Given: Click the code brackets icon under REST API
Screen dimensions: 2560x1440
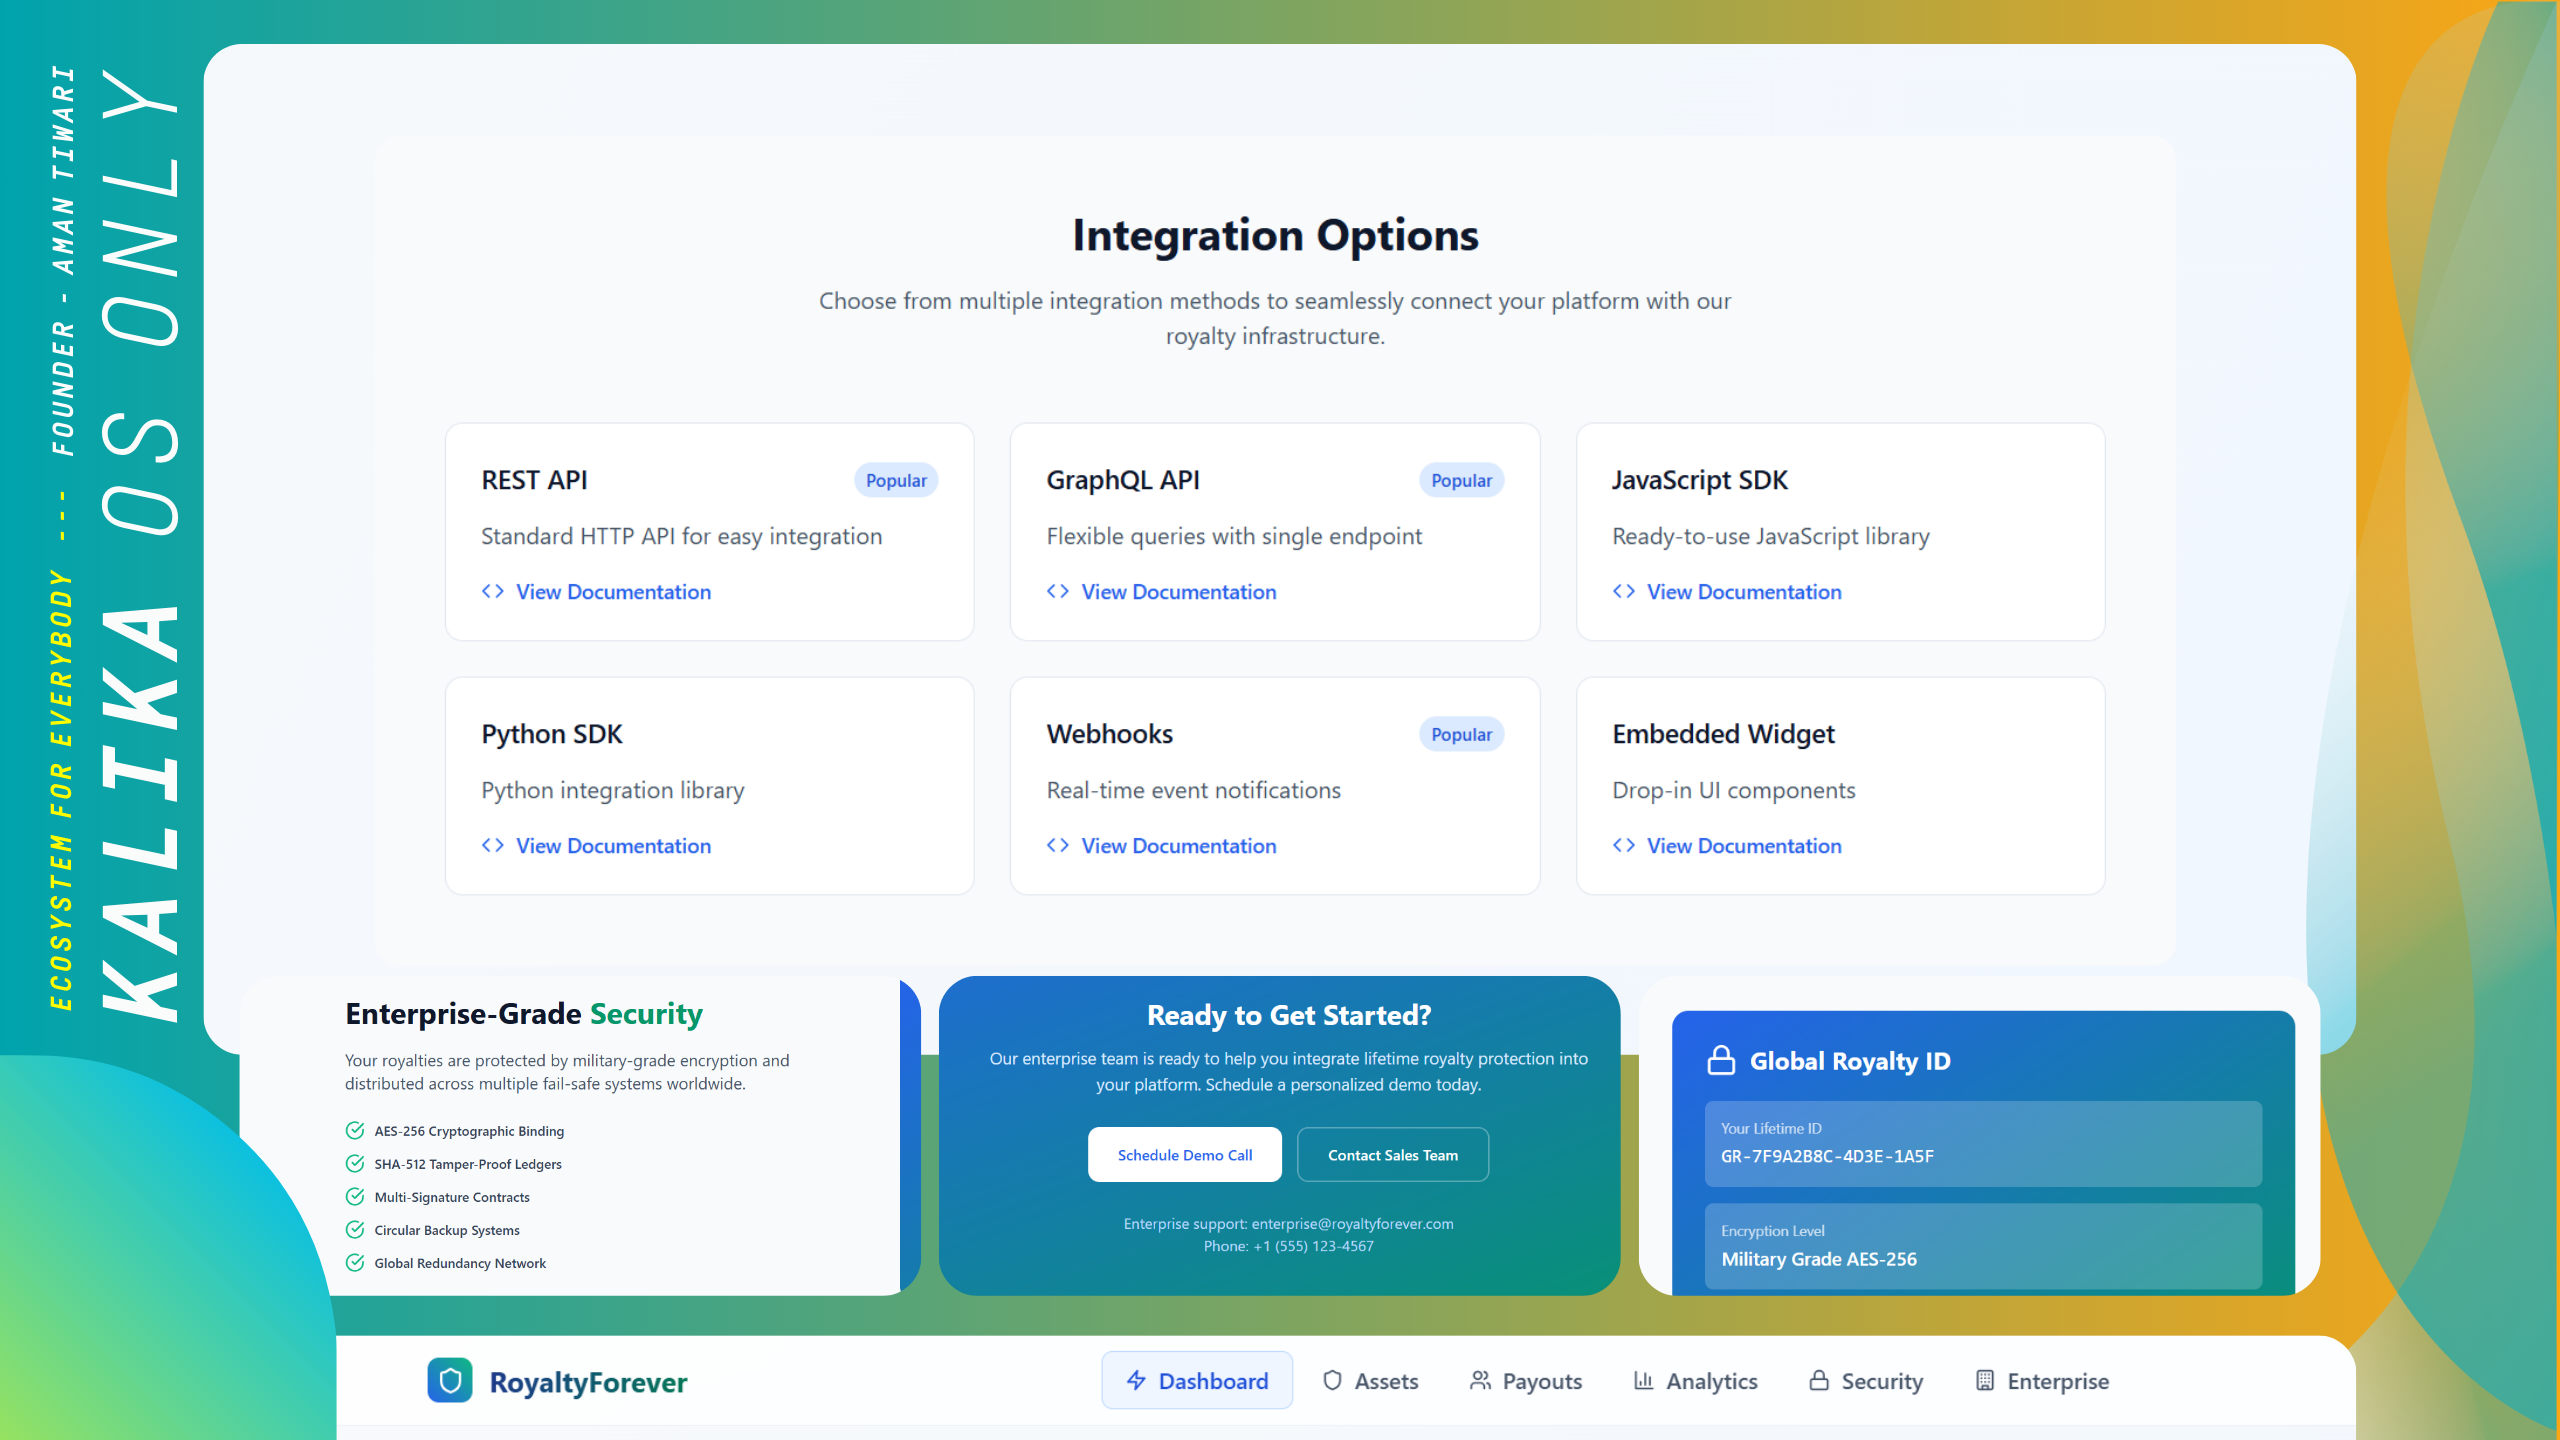Looking at the screenshot, I should point(492,591).
